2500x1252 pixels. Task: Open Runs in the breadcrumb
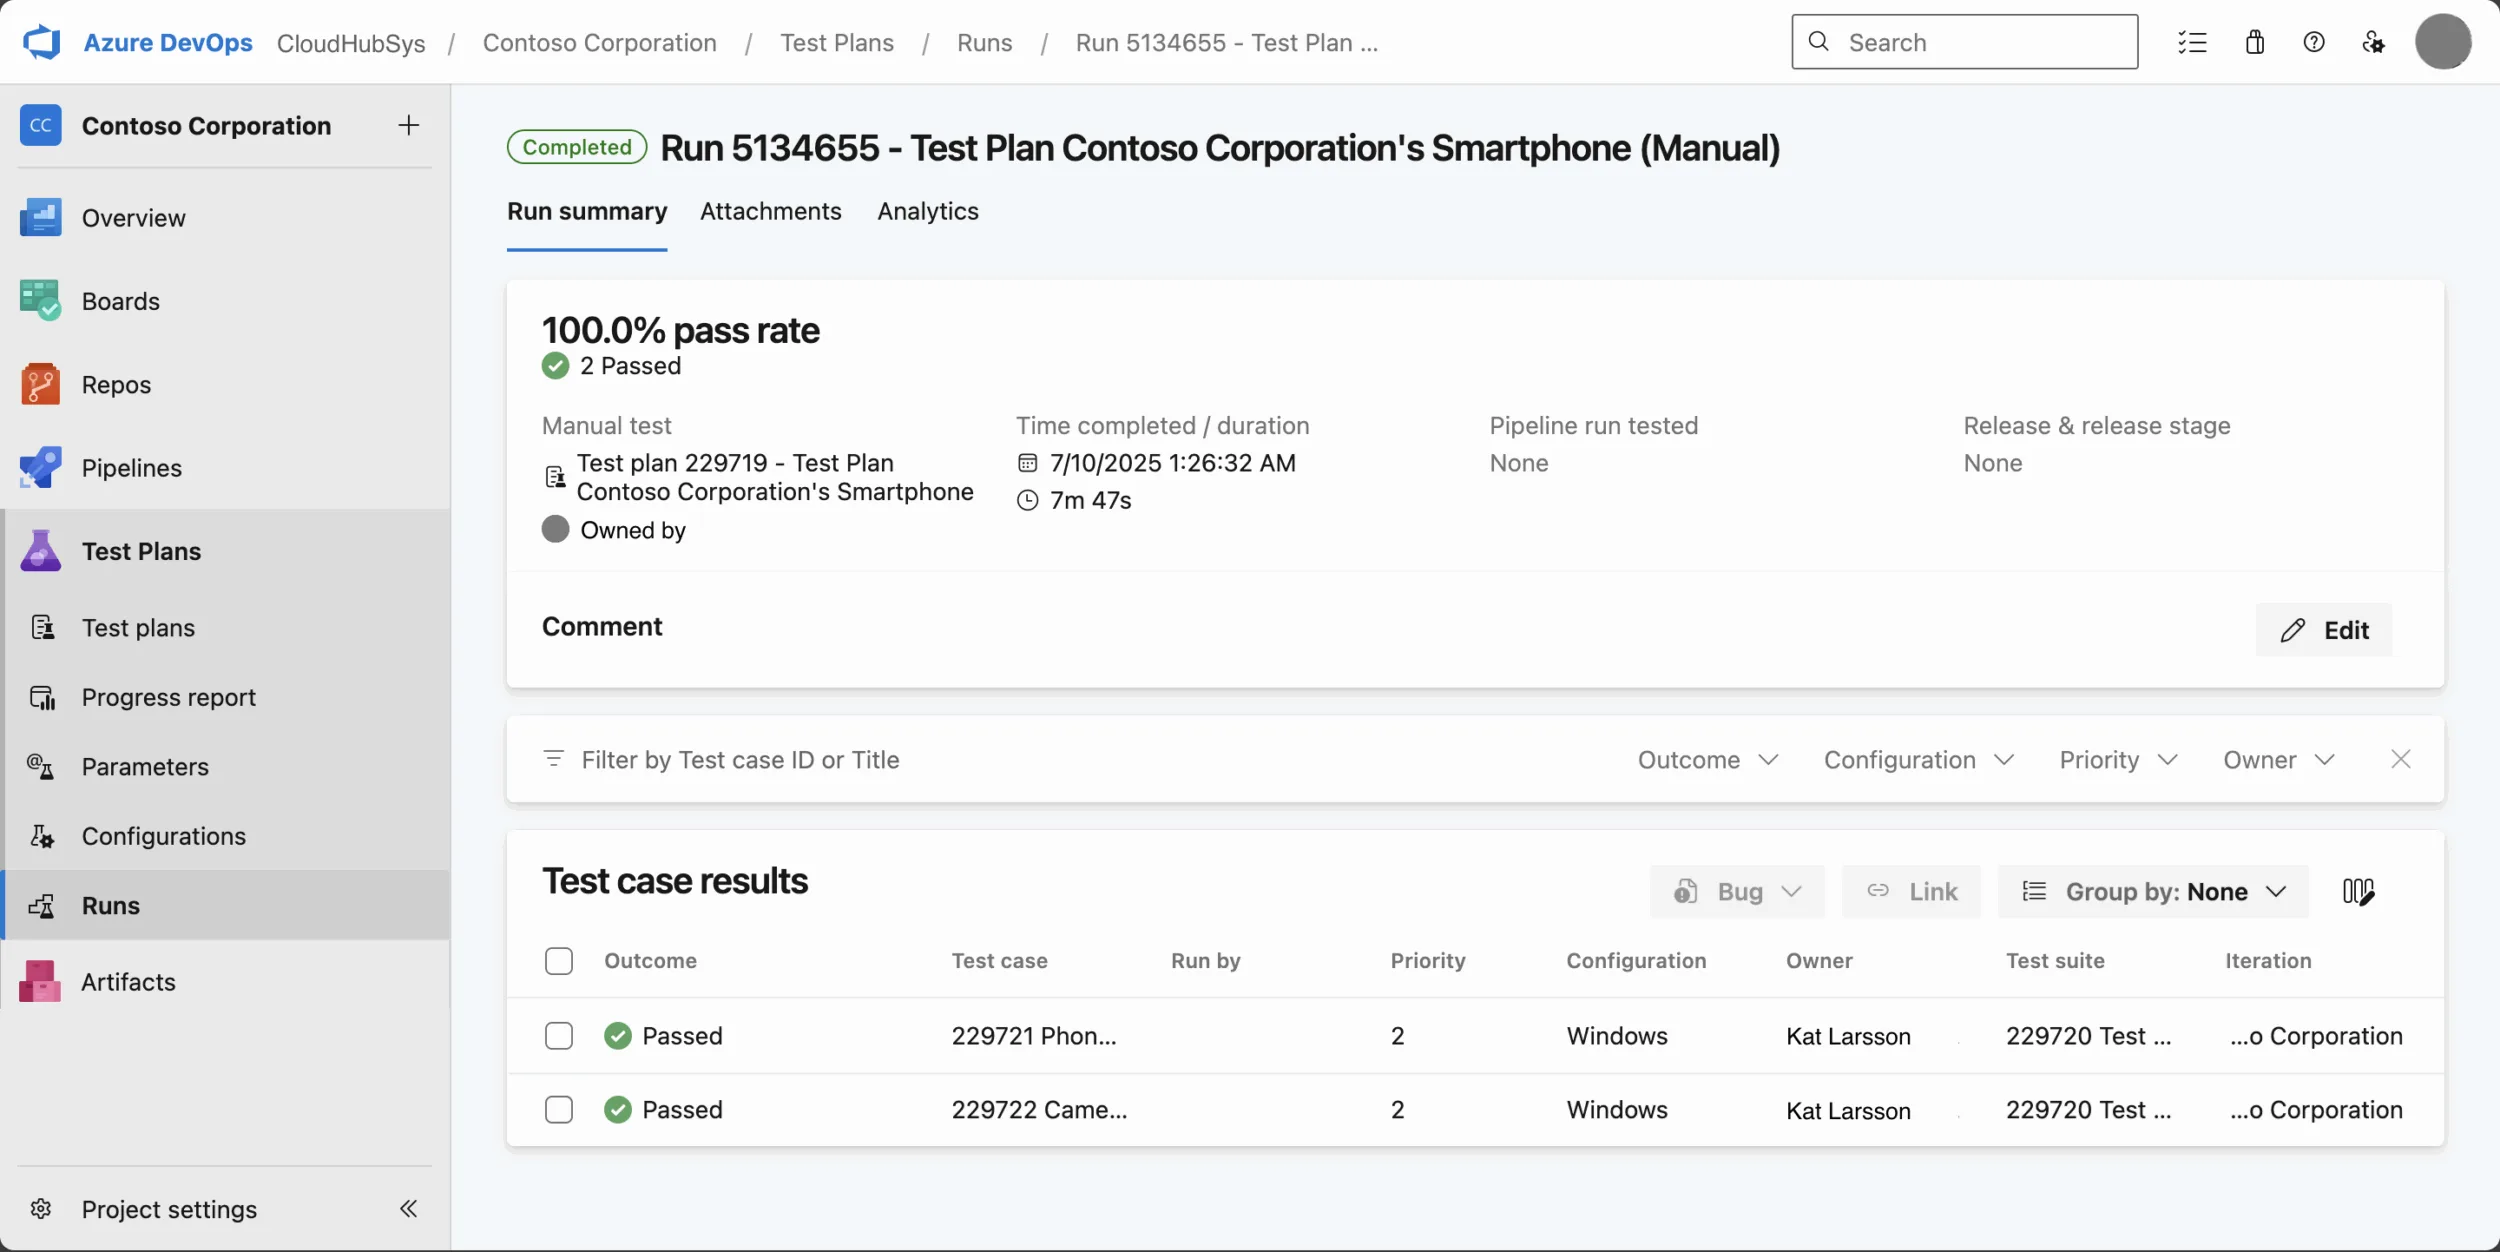click(x=984, y=42)
